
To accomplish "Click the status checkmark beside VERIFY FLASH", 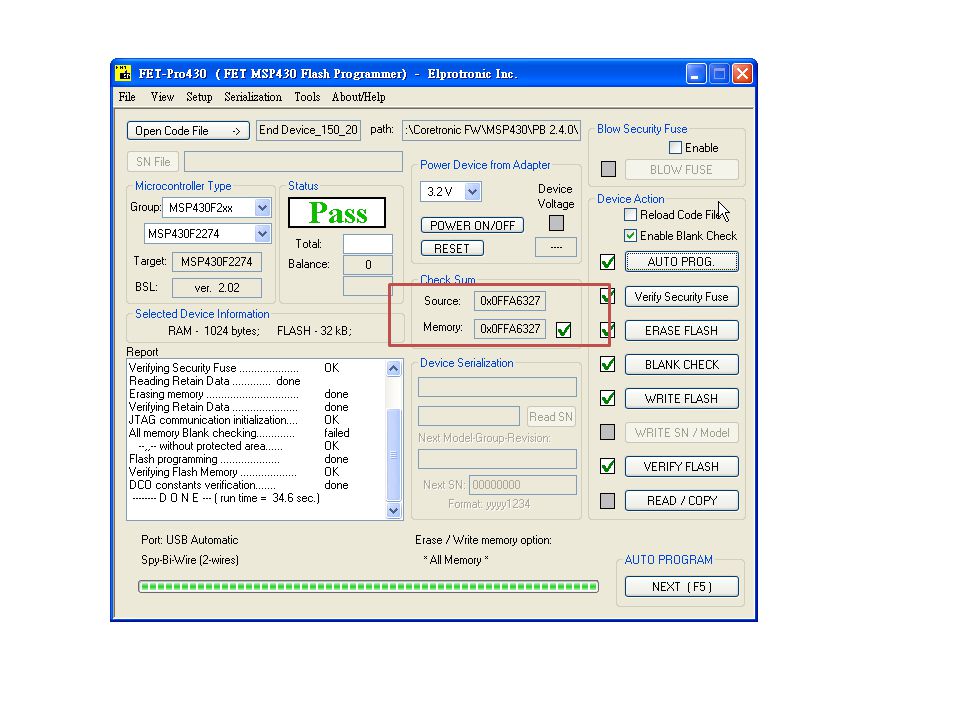I will coord(607,467).
